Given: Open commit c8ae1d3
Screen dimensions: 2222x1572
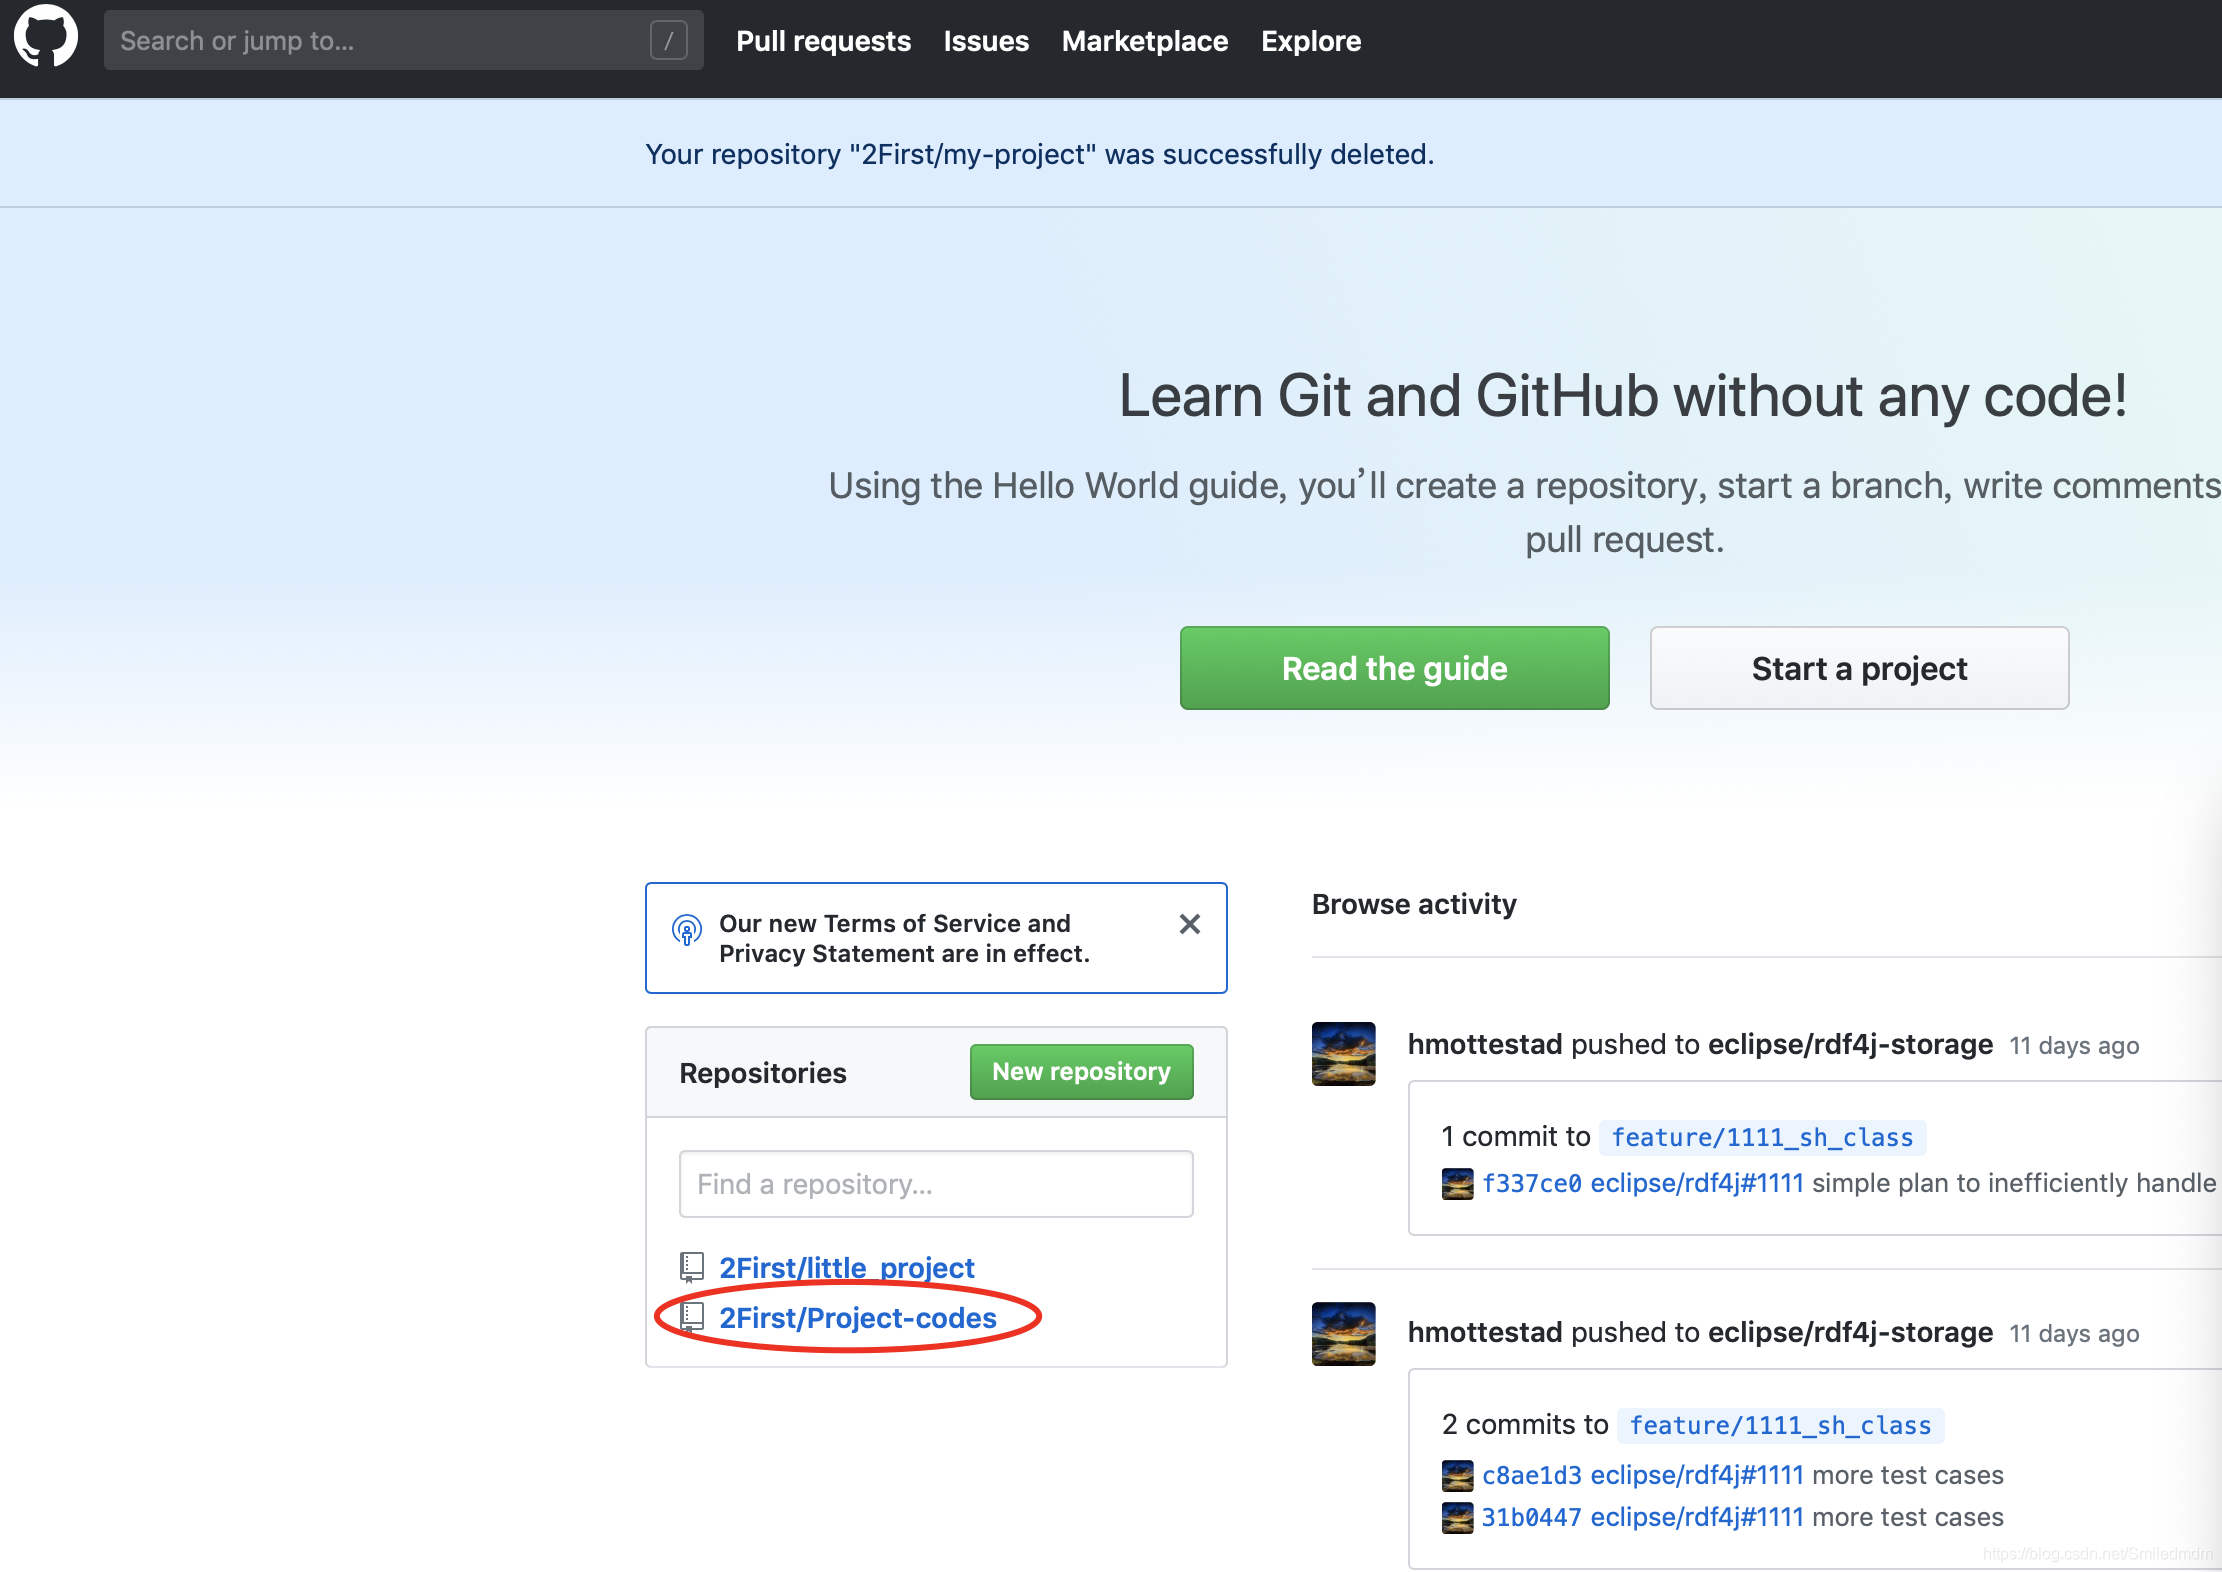Looking at the screenshot, I should 1531,1475.
